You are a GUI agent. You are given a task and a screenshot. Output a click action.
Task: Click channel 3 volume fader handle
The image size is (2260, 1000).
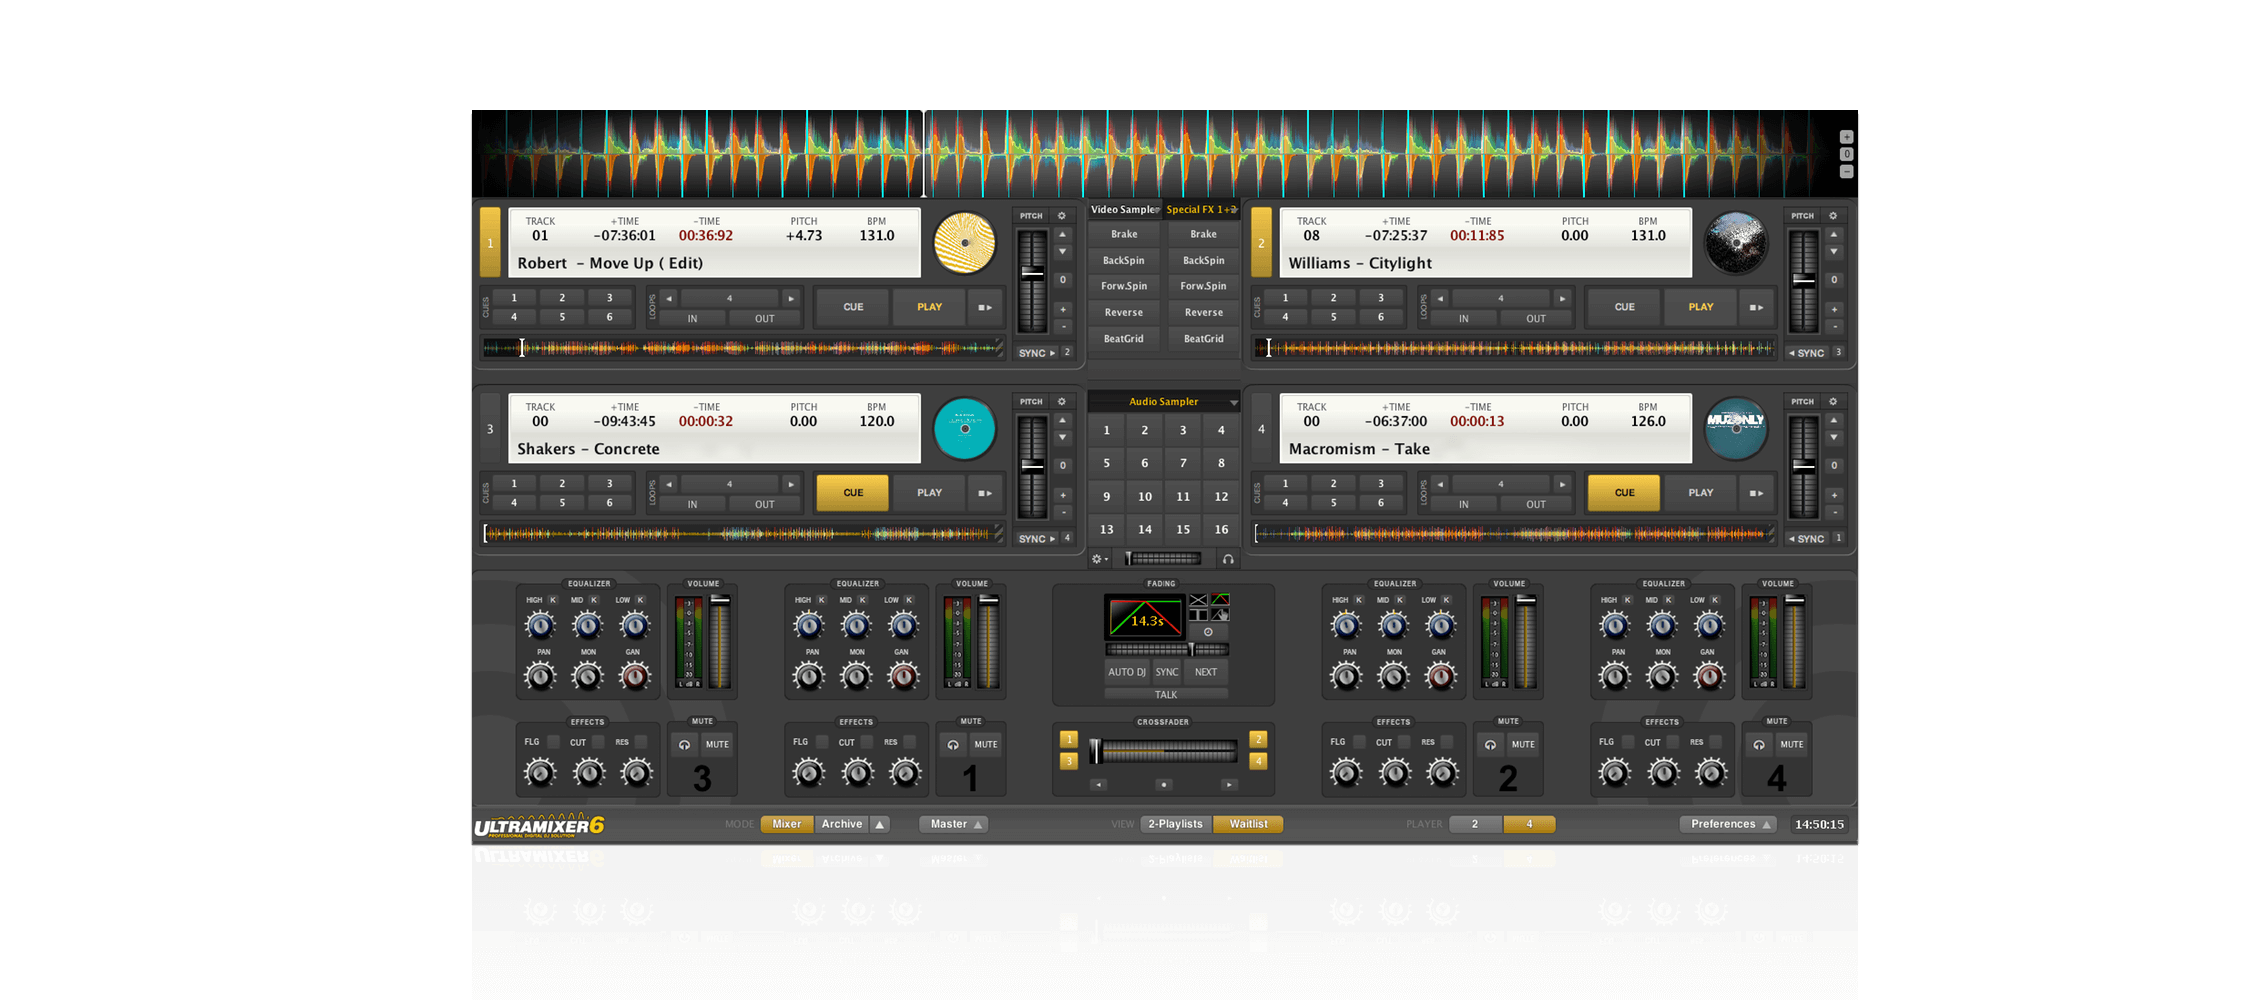click(720, 601)
